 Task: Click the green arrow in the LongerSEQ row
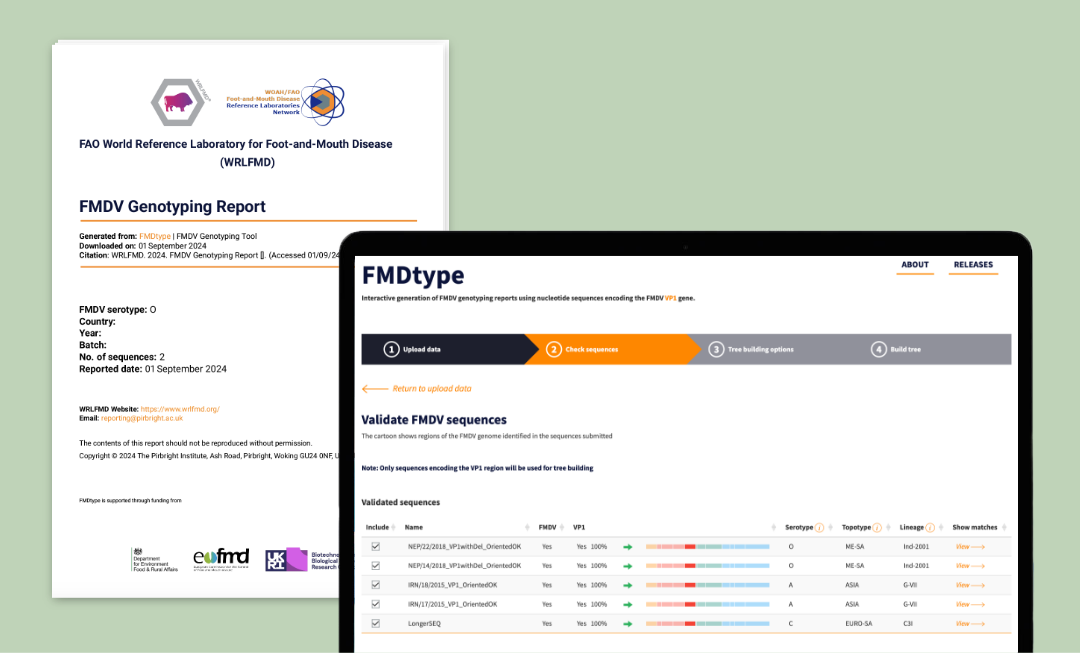[x=627, y=624]
